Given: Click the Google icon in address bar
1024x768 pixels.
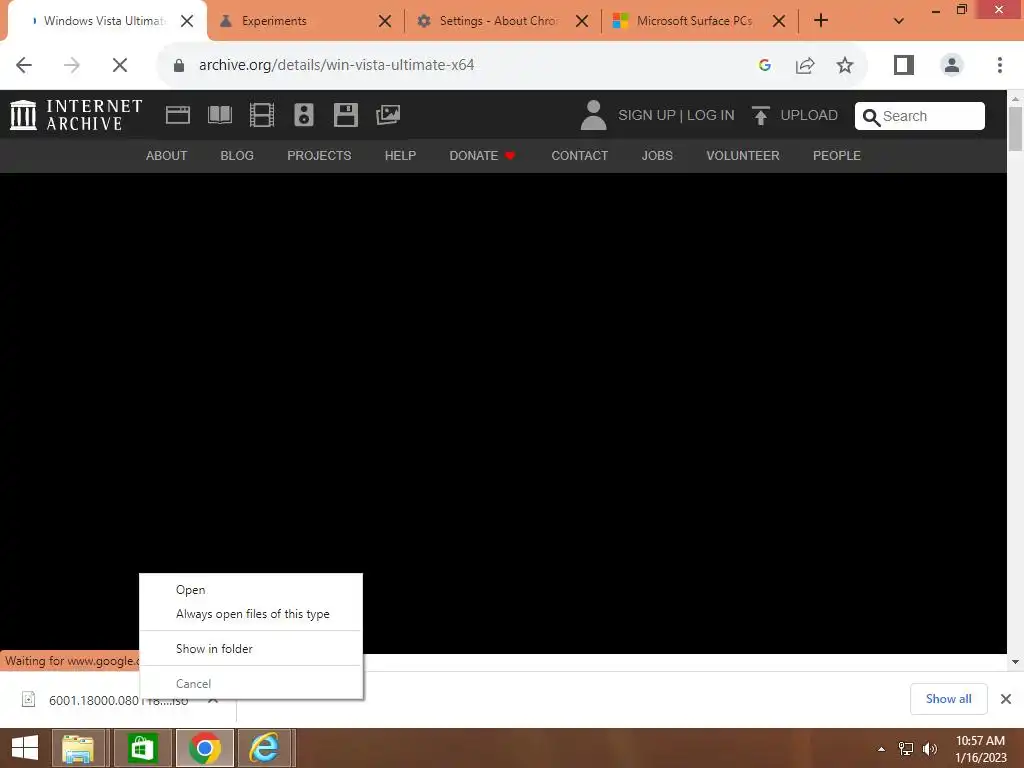Looking at the screenshot, I should [765, 65].
